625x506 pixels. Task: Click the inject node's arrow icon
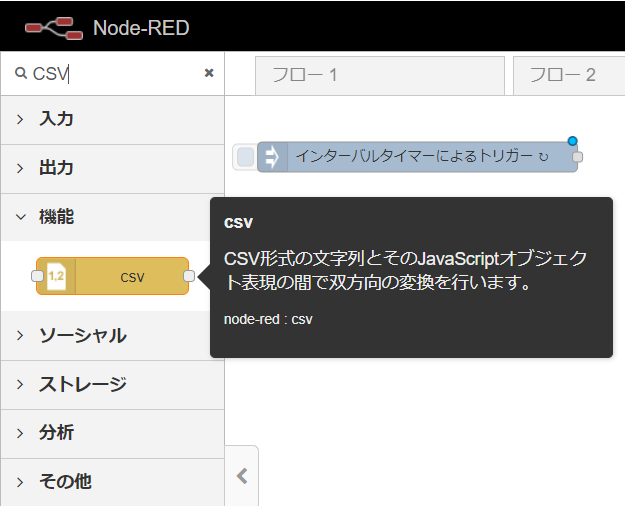point(272,157)
